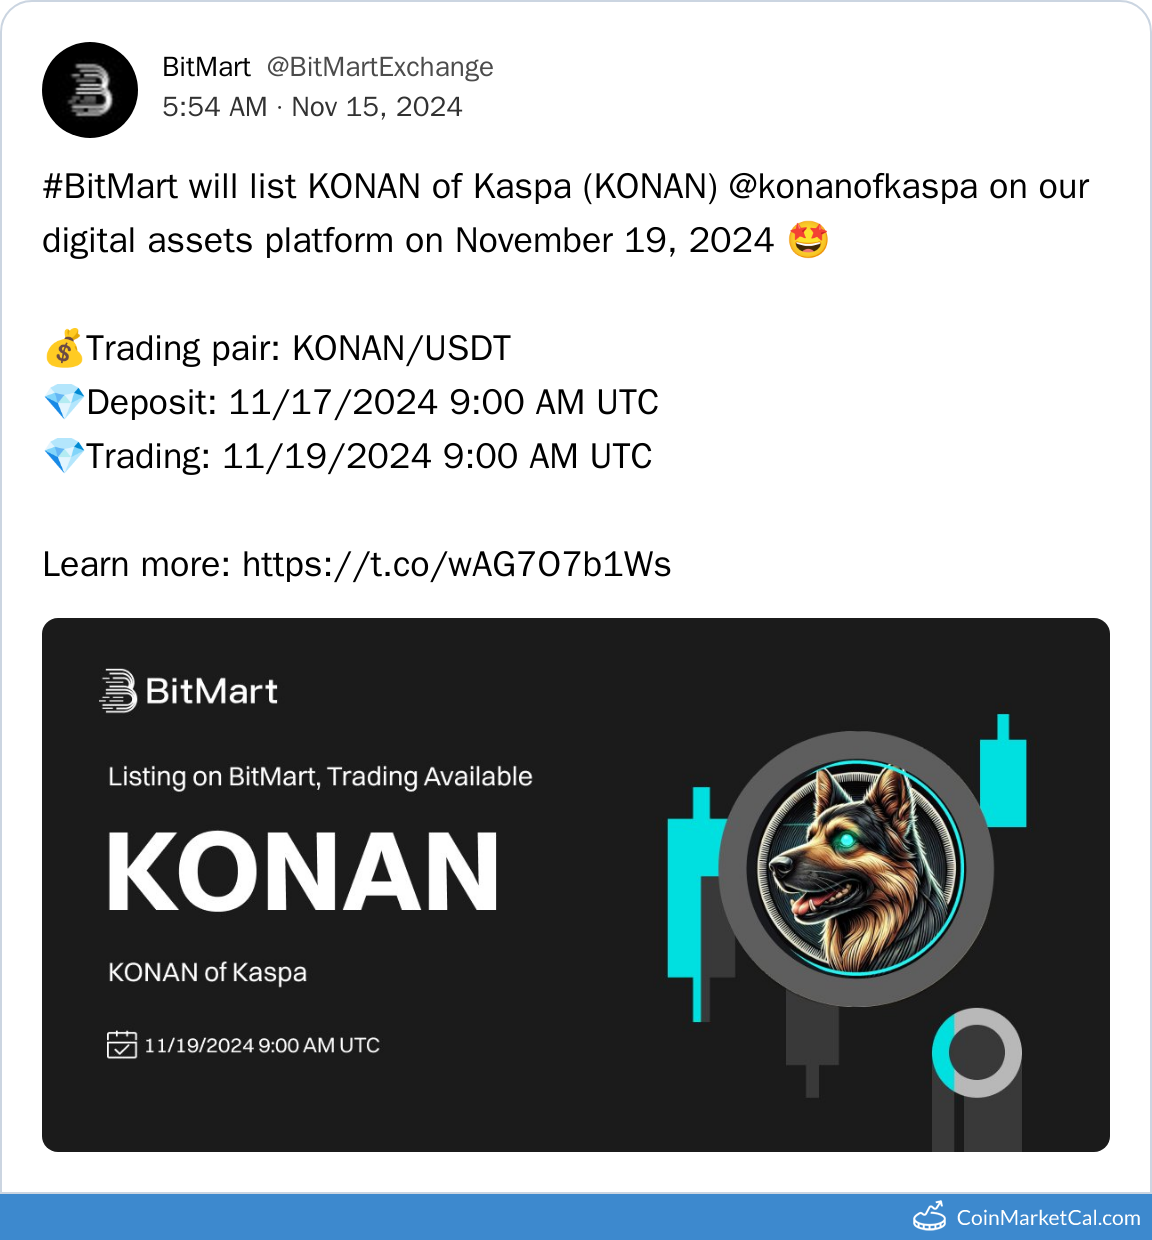The width and height of the screenshot is (1152, 1240).
Task: Click the tweet timestamp Nov 15, 2024
Action: (312, 107)
